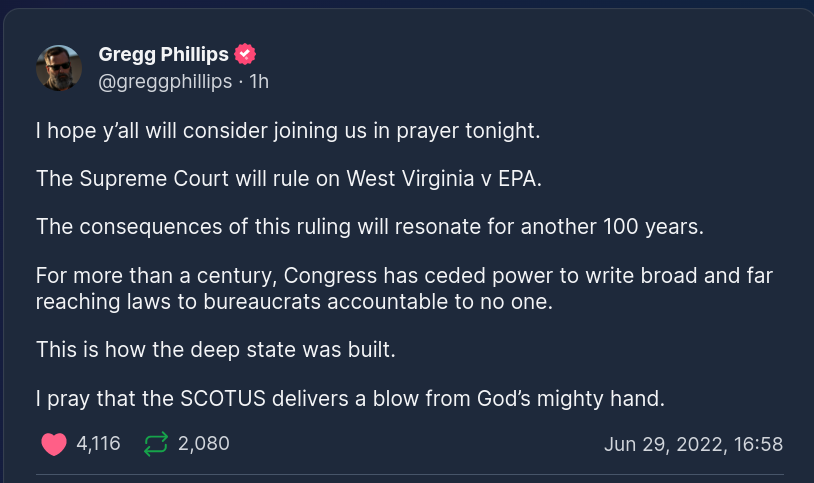Open the Jun 29, 2022, 16:58 date link
This screenshot has width=814, height=483.
[693, 444]
